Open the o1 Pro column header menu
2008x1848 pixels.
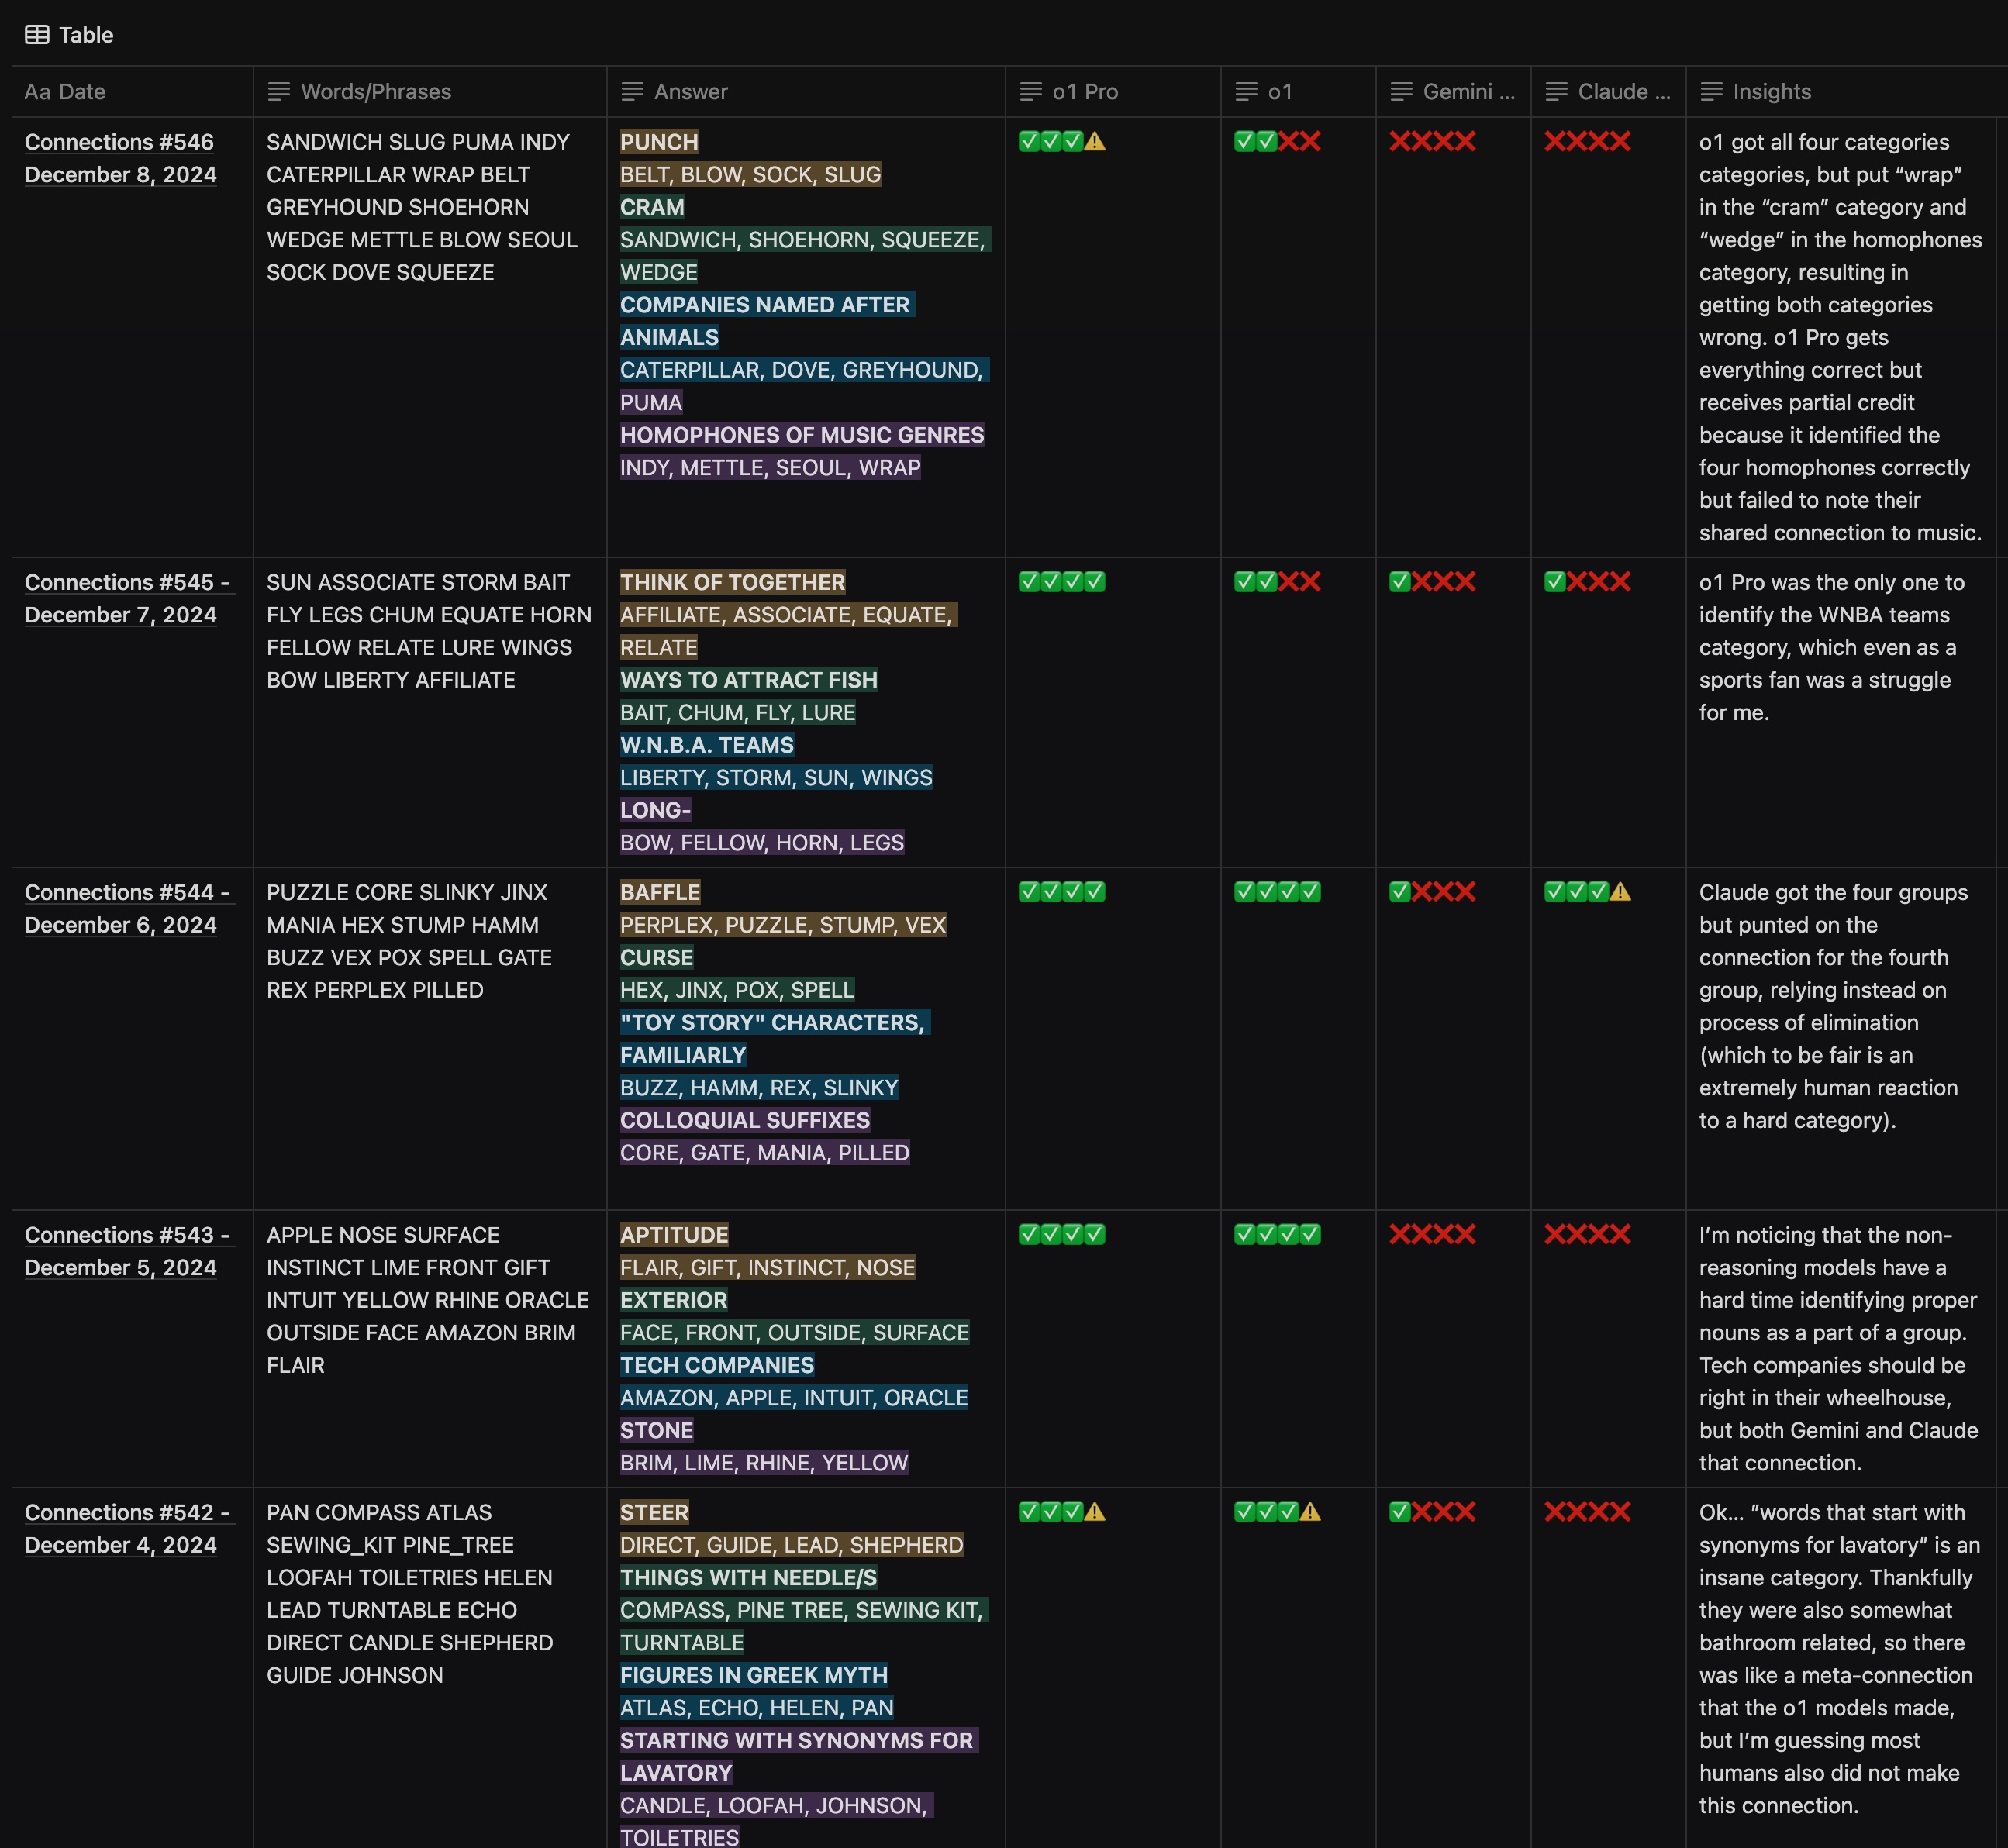click(x=1113, y=92)
